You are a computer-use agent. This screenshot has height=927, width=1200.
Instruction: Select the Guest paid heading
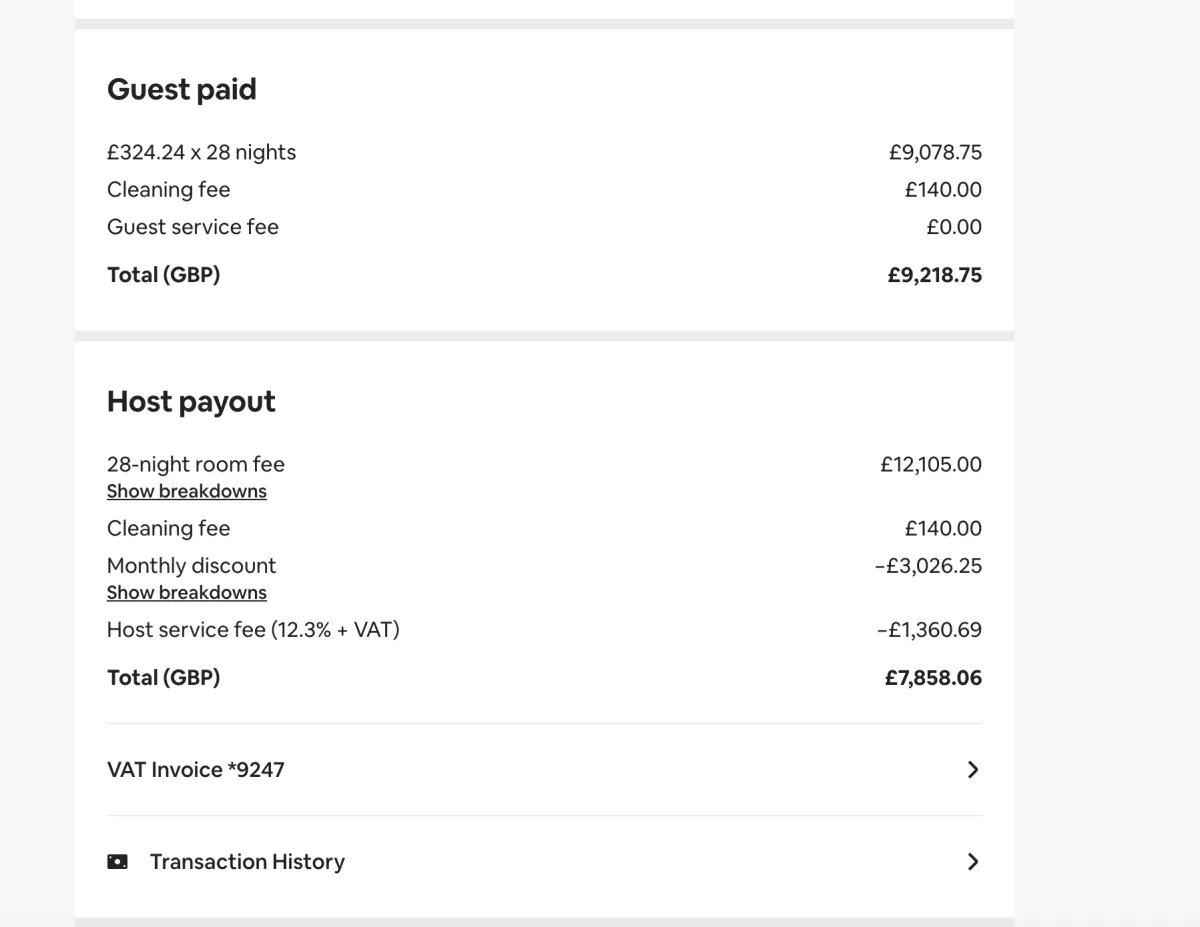coord(182,89)
